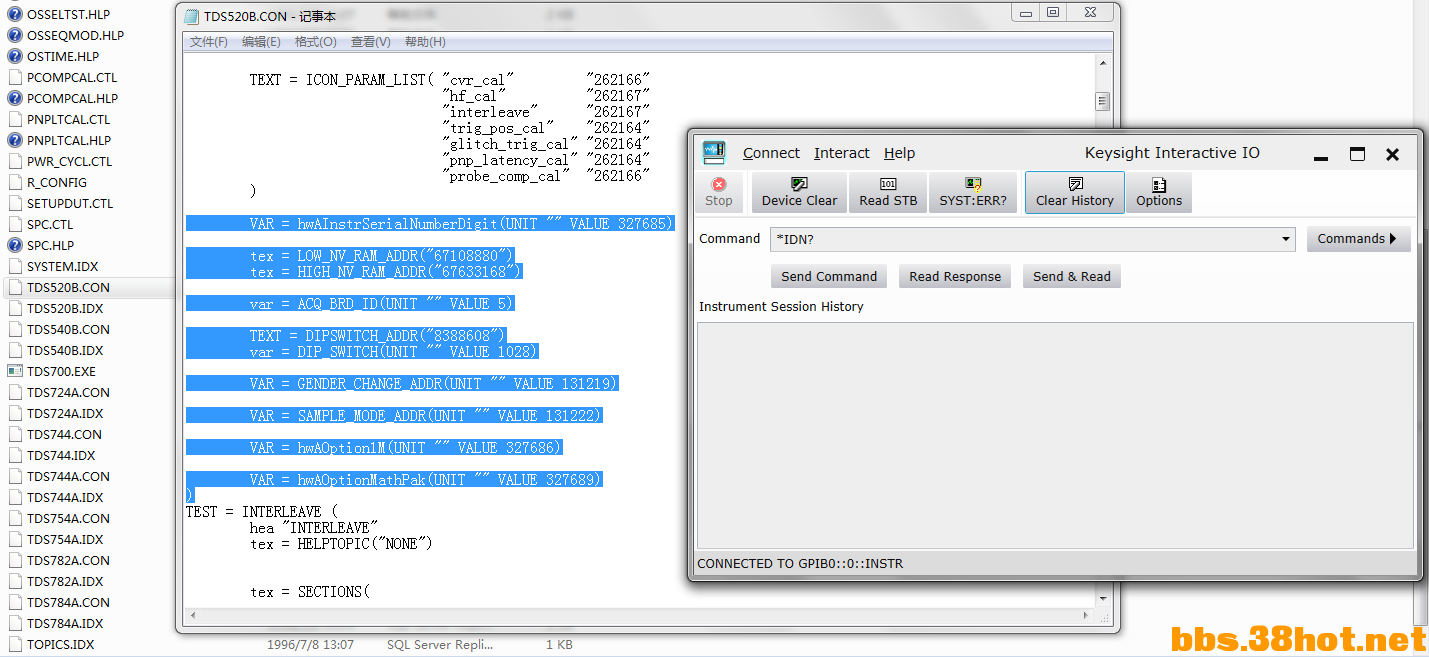Image resolution: width=1429 pixels, height=657 pixels.
Task: Open the Interact menu in Keysight
Action: [842, 153]
